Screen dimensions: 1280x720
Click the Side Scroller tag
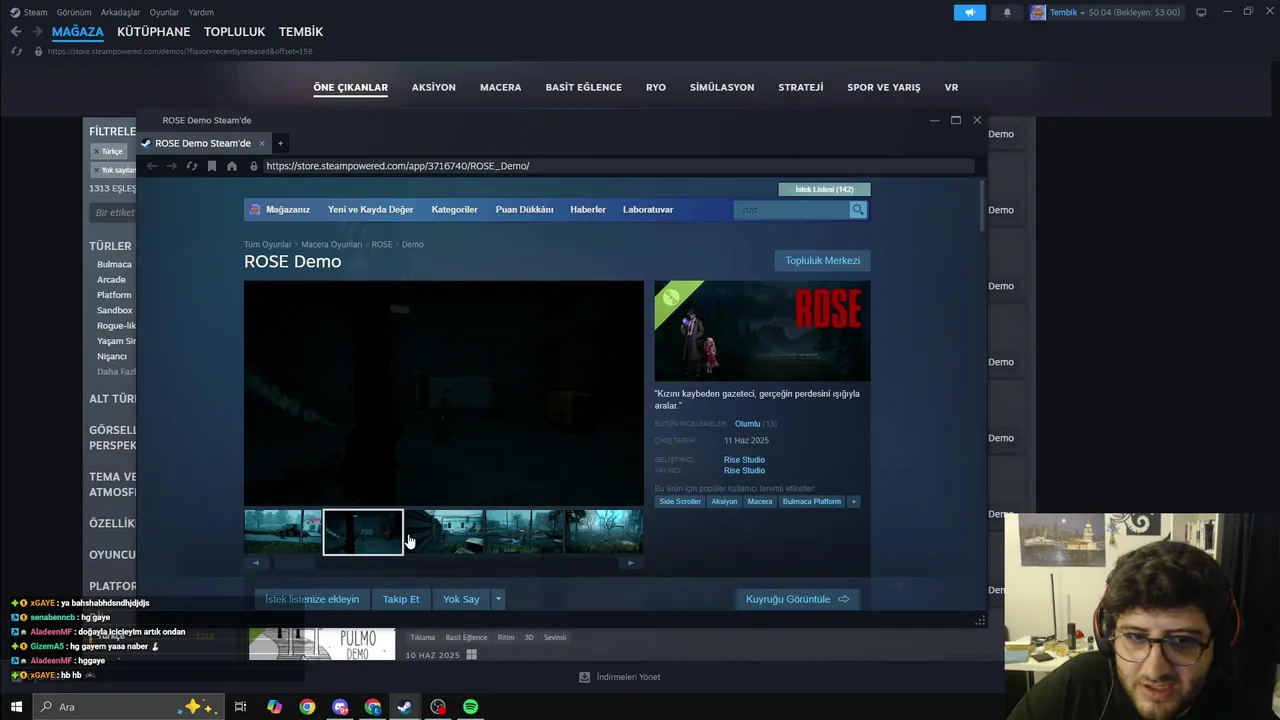[680, 501]
